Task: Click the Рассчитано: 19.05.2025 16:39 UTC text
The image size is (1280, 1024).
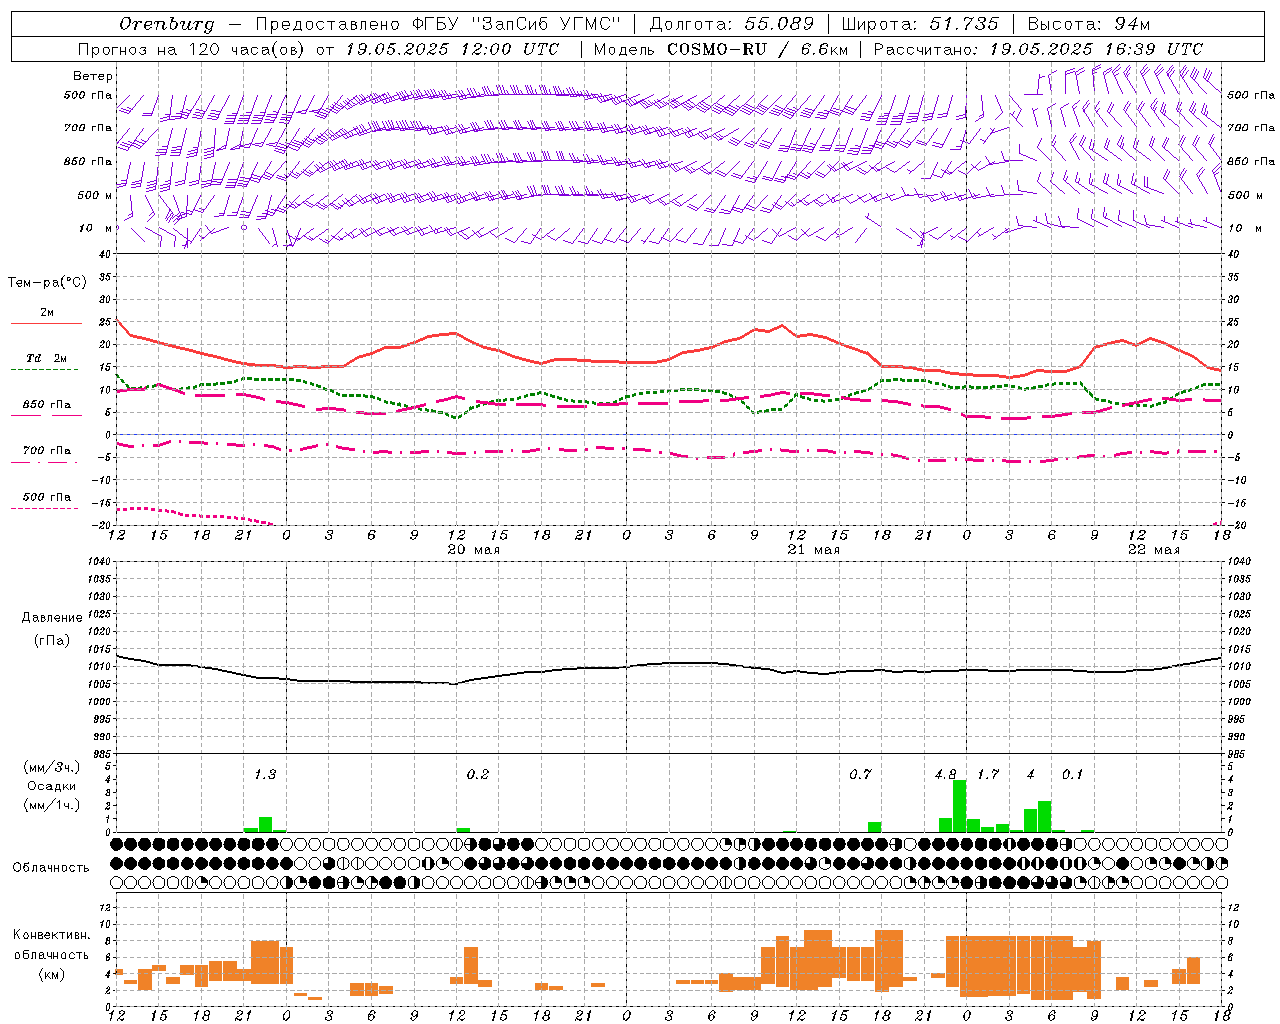Action: tap(1038, 49)
